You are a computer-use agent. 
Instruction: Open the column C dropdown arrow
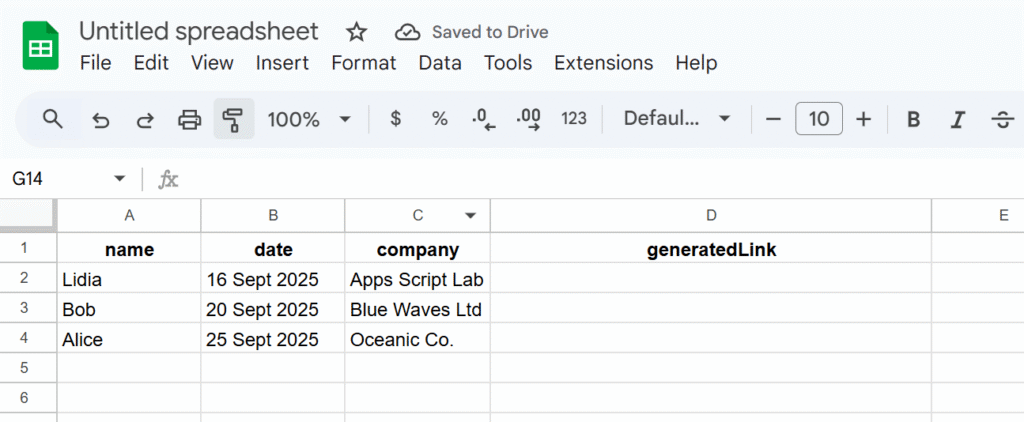tap(470, 216)
